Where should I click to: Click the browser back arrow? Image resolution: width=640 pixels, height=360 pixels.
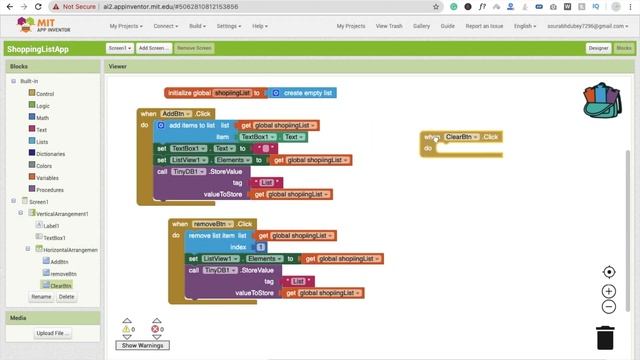coord(10,7)
